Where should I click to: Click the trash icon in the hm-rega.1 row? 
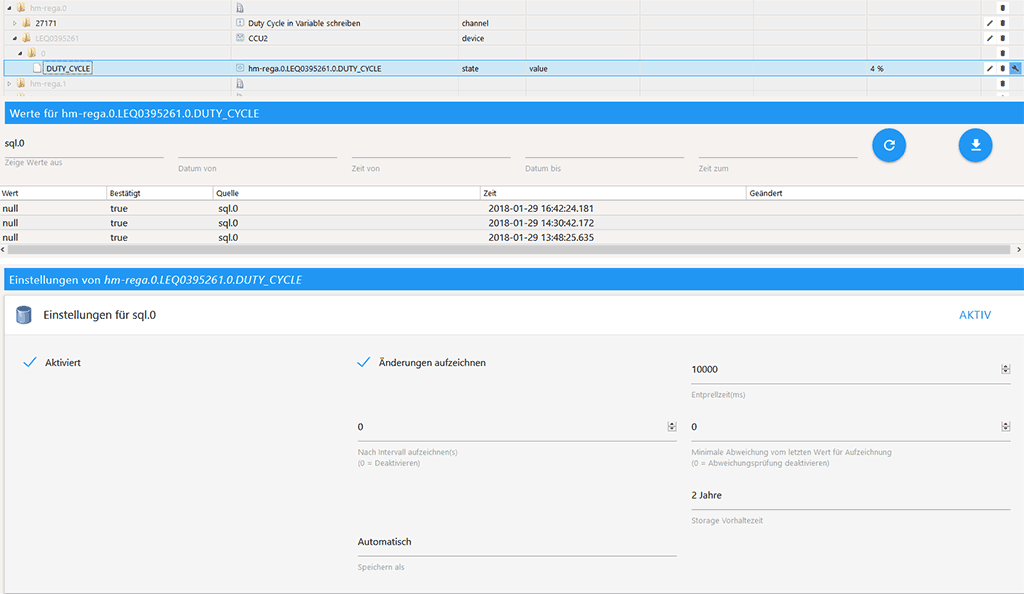point(1002,84)
